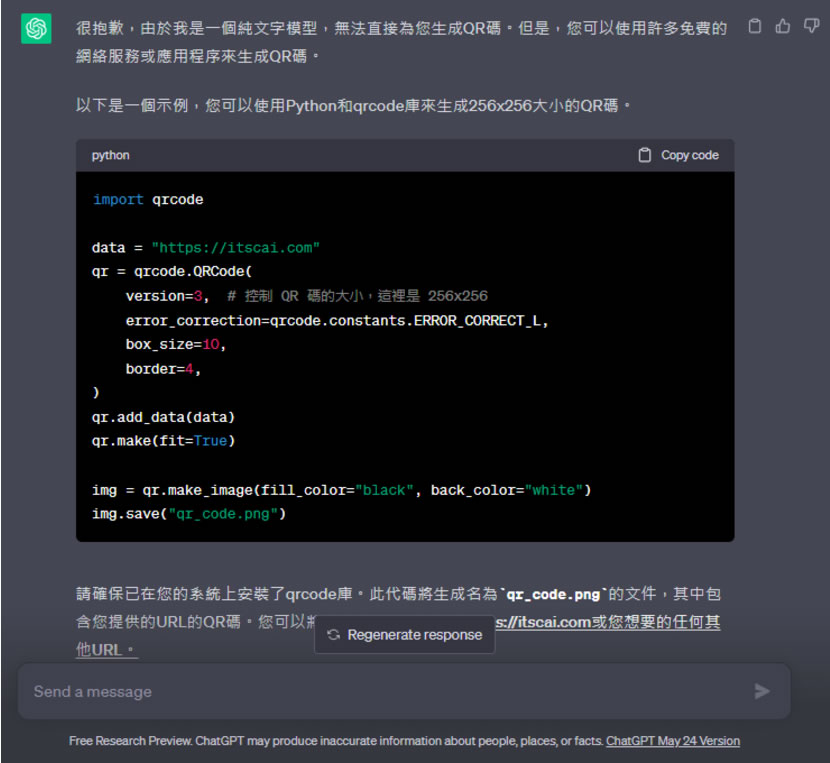Click the img.save("qr_code.png") code line
The width and height of the screenshot is (830, 763).
coord(189,513)
